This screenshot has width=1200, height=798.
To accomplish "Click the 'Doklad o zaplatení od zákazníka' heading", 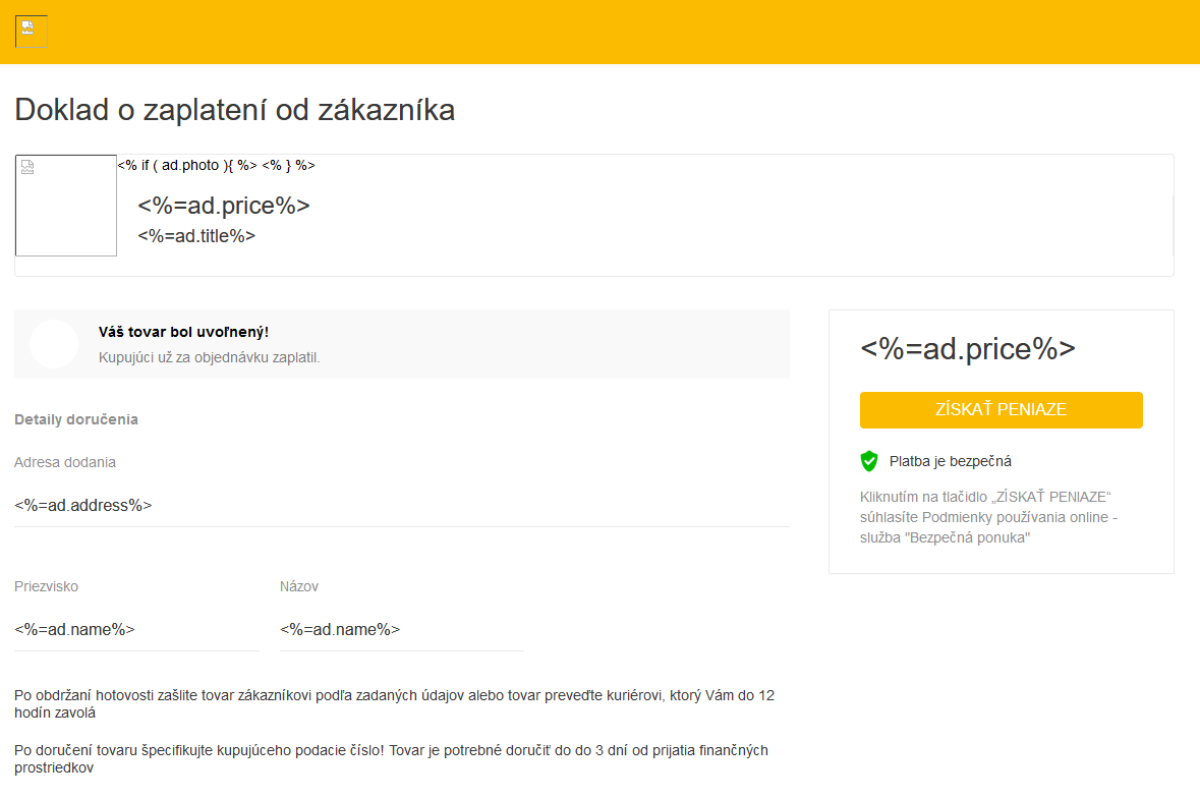I will pos(235,110).
